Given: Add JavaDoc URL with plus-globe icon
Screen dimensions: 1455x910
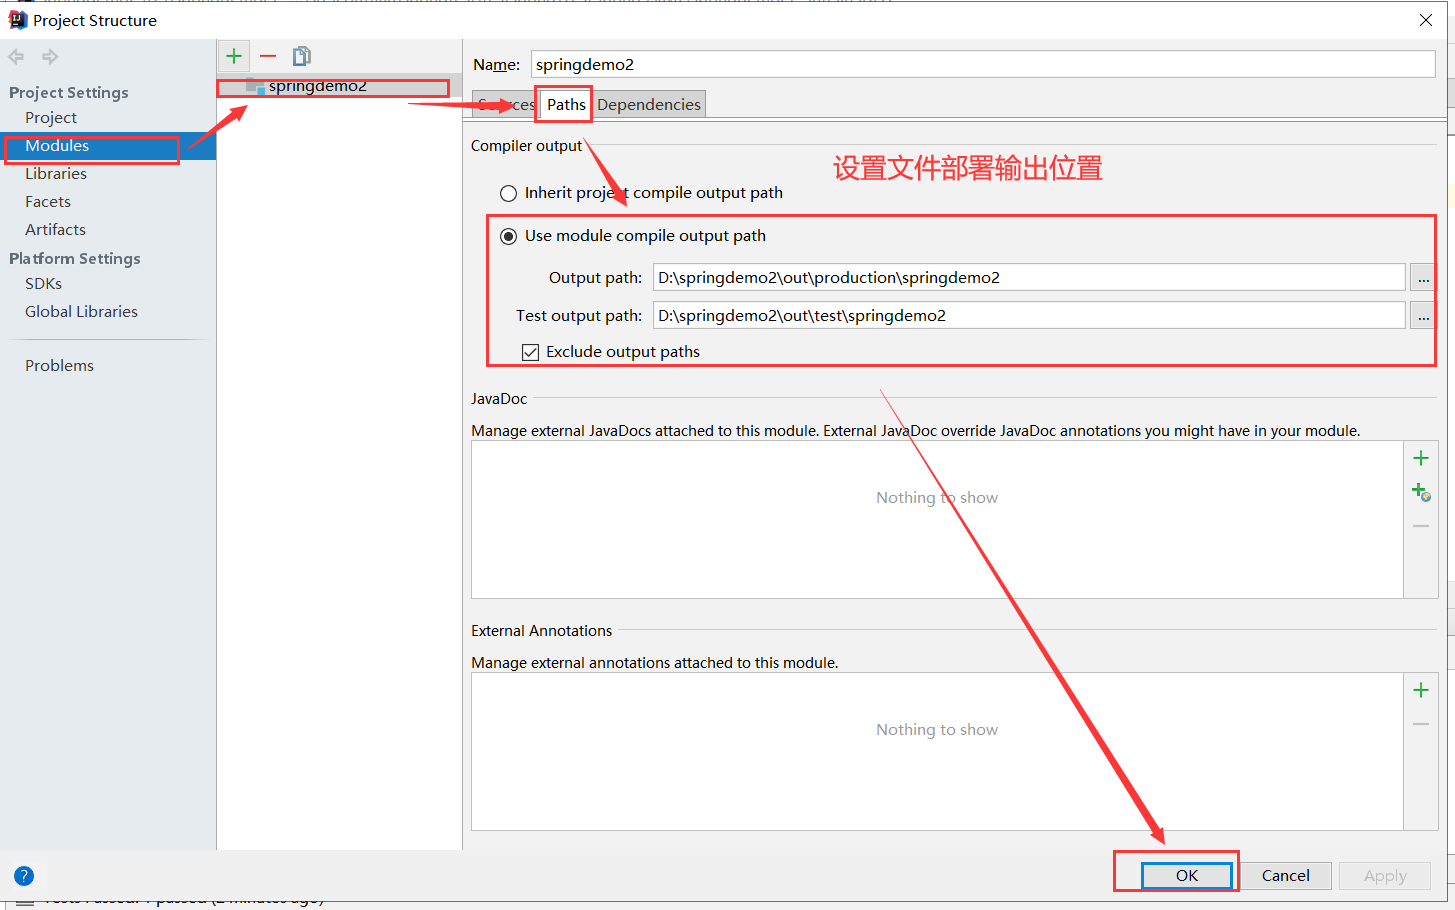Looking at the screenshot, I should (1421, 492).
